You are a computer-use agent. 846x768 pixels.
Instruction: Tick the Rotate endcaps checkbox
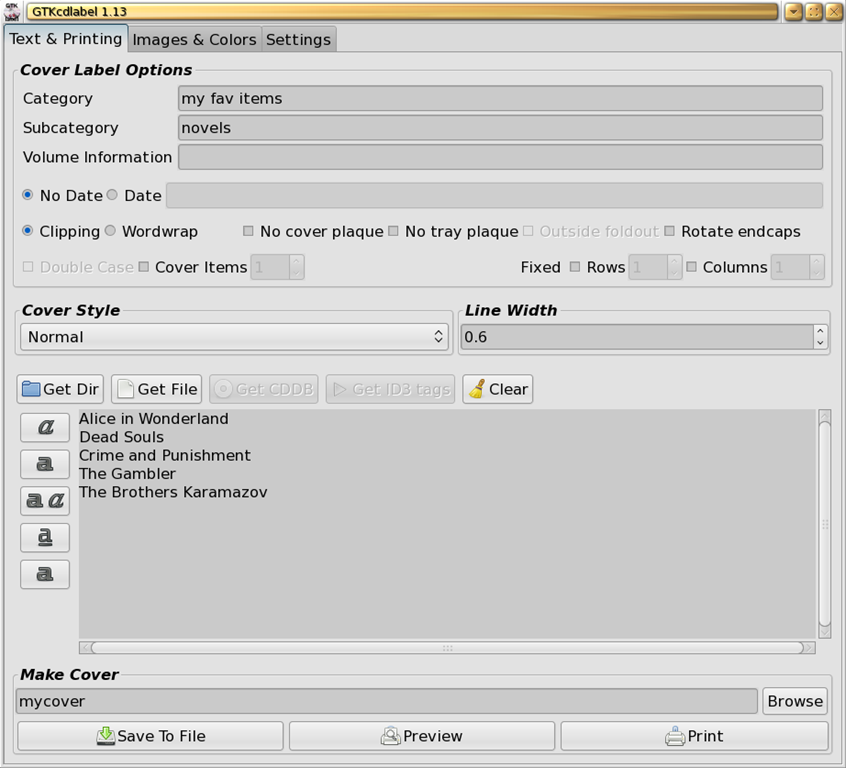670,231
